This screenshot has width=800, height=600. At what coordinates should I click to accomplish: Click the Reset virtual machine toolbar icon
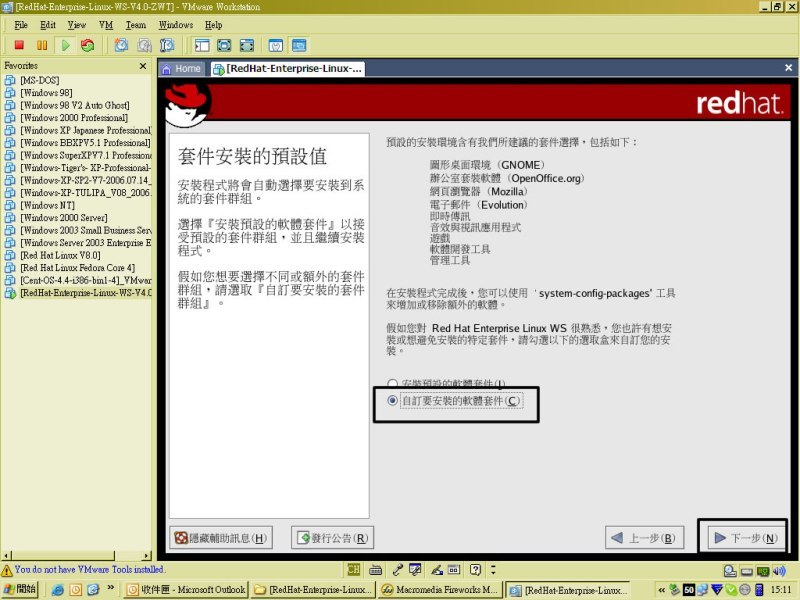88,45
